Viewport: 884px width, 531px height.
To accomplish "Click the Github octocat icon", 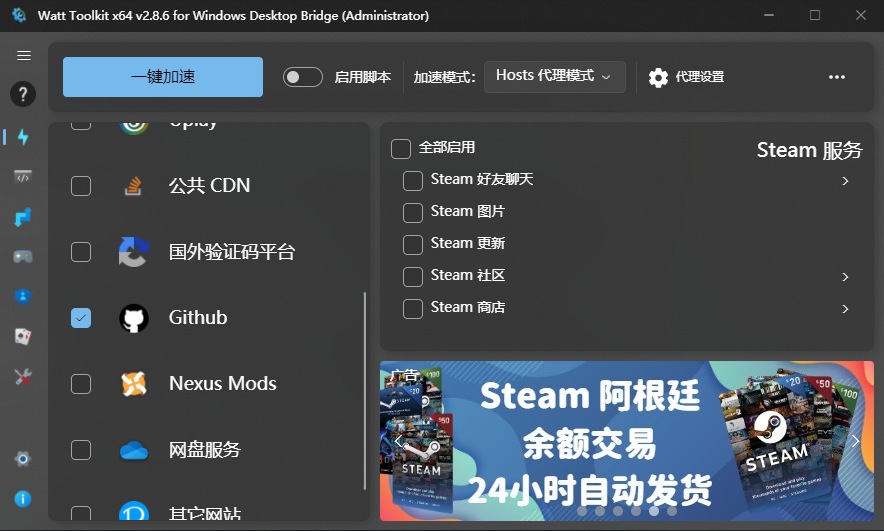I will click(x=134, y=318).
